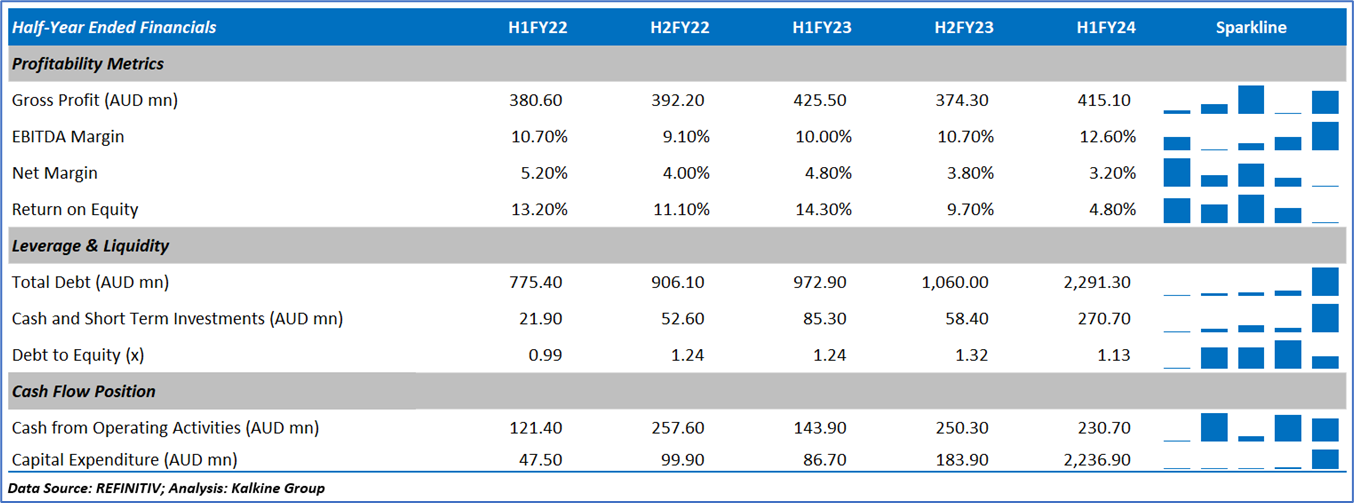
Task: Select the Return on Equity sparkline
Action: pos(1251,209)
